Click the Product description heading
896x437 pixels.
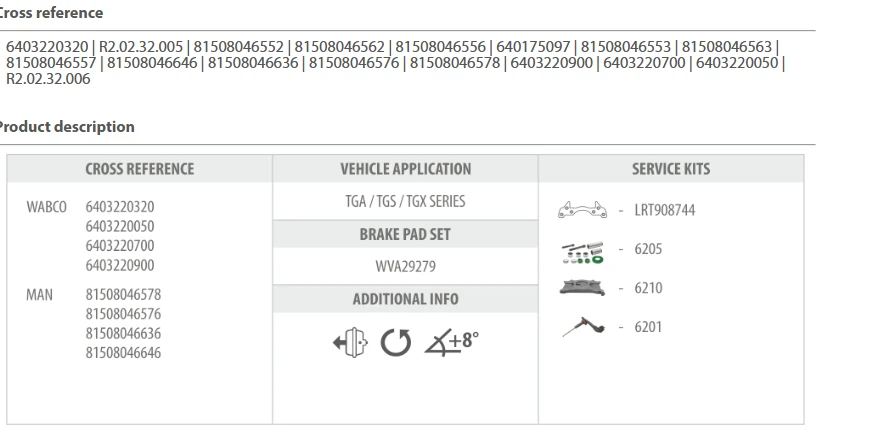(x=66, y=127)
